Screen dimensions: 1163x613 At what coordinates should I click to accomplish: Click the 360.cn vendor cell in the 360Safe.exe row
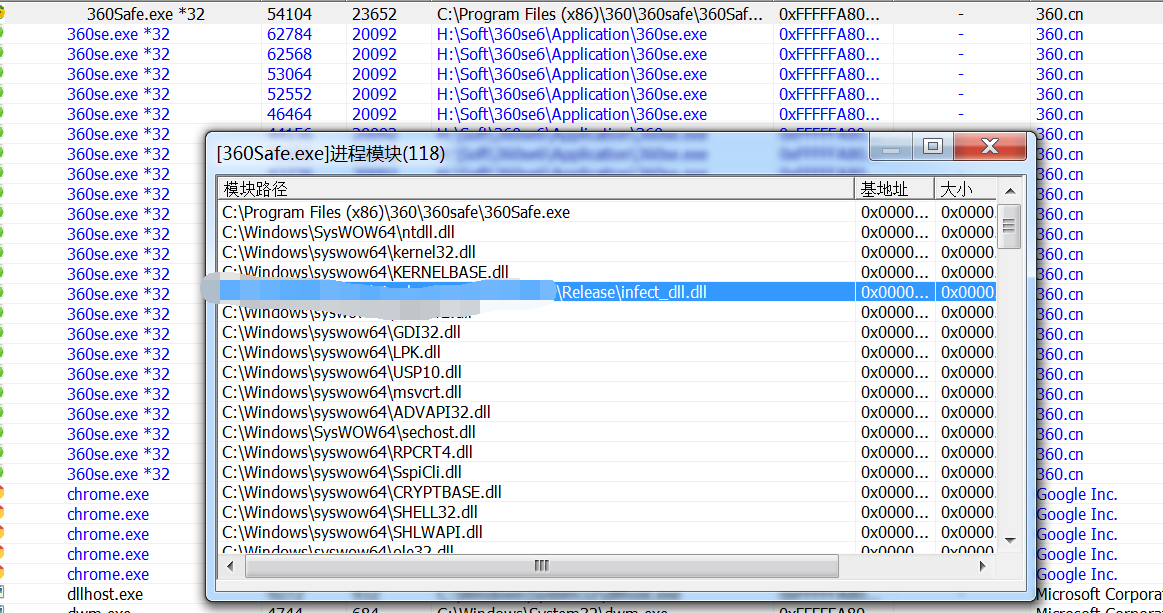point(1059,14)
